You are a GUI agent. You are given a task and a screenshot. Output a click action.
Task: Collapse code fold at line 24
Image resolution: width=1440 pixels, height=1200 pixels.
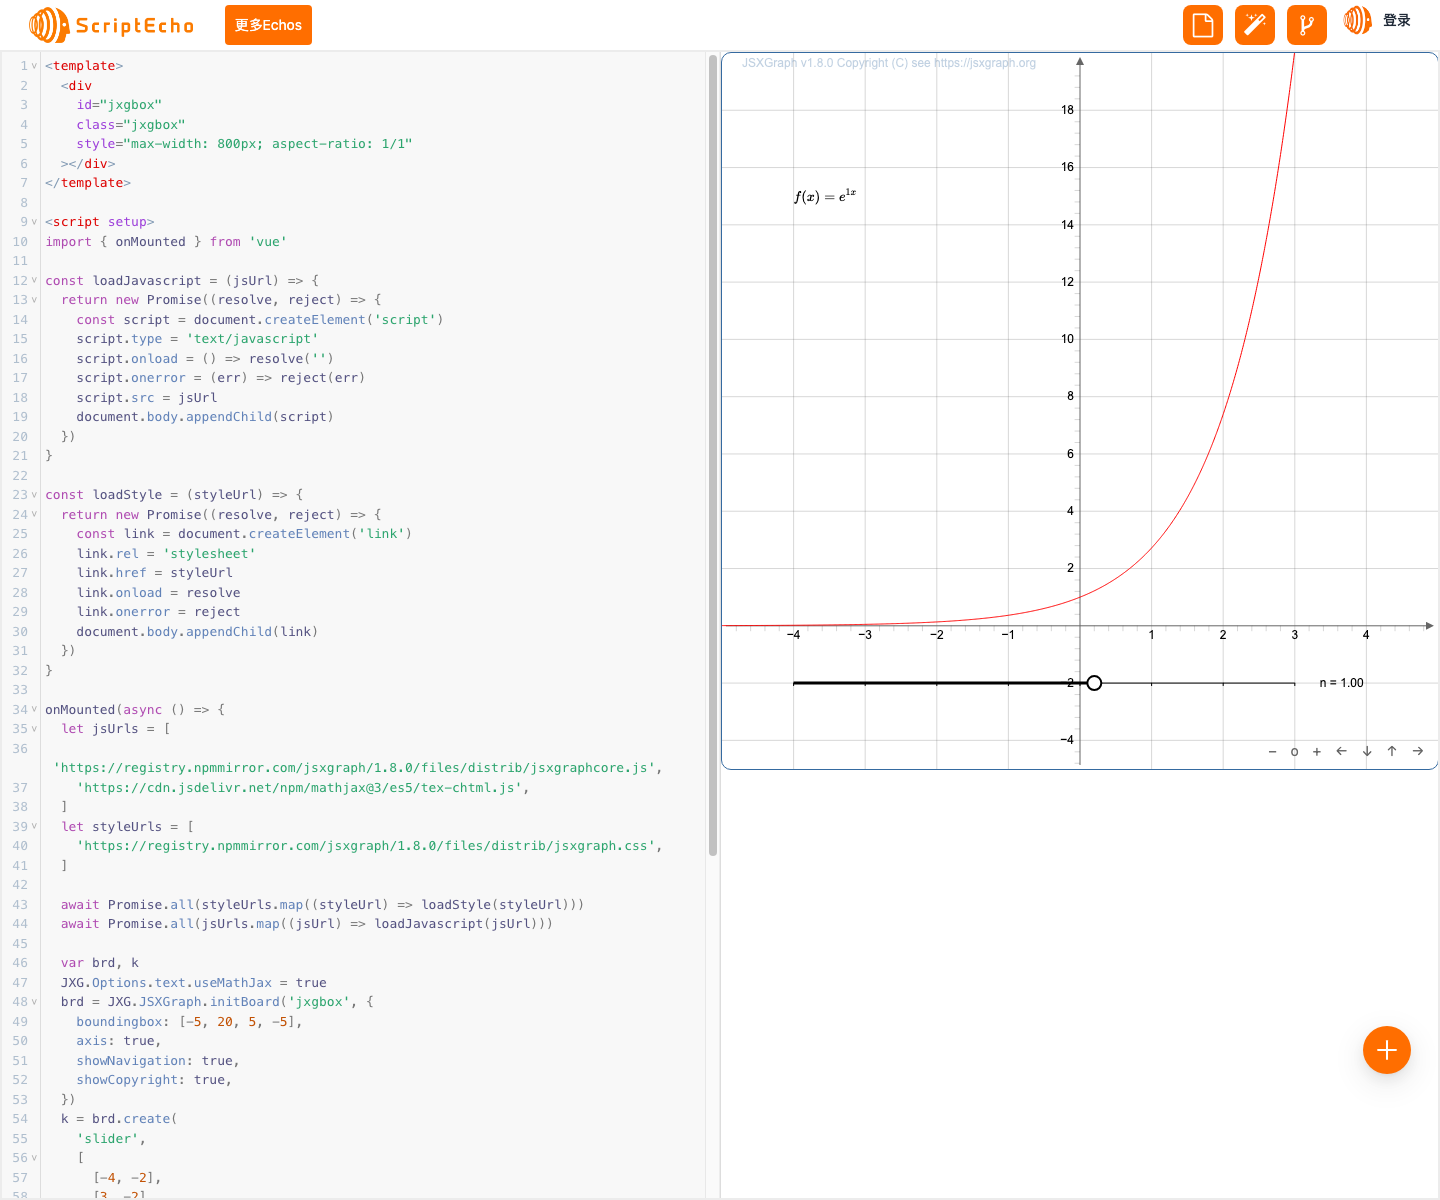(x=34, y=515)
